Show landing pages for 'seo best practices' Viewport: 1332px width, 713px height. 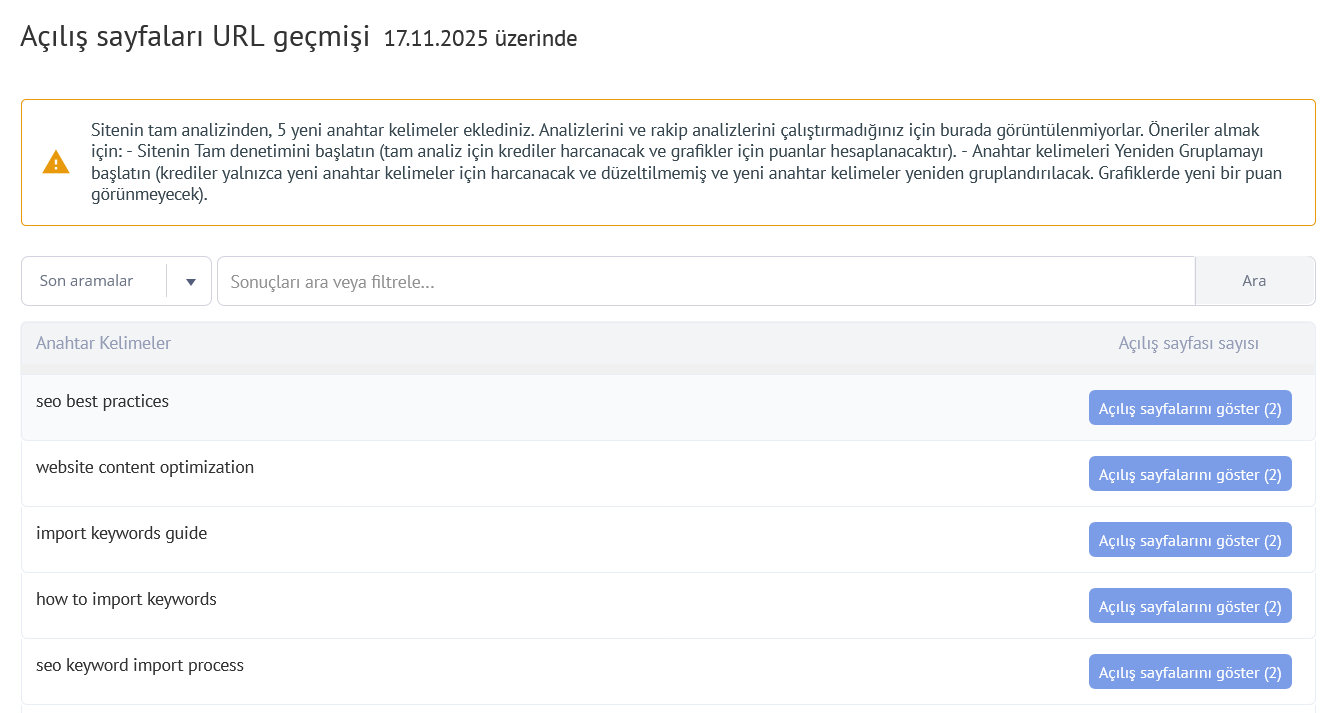point(1189,407)
